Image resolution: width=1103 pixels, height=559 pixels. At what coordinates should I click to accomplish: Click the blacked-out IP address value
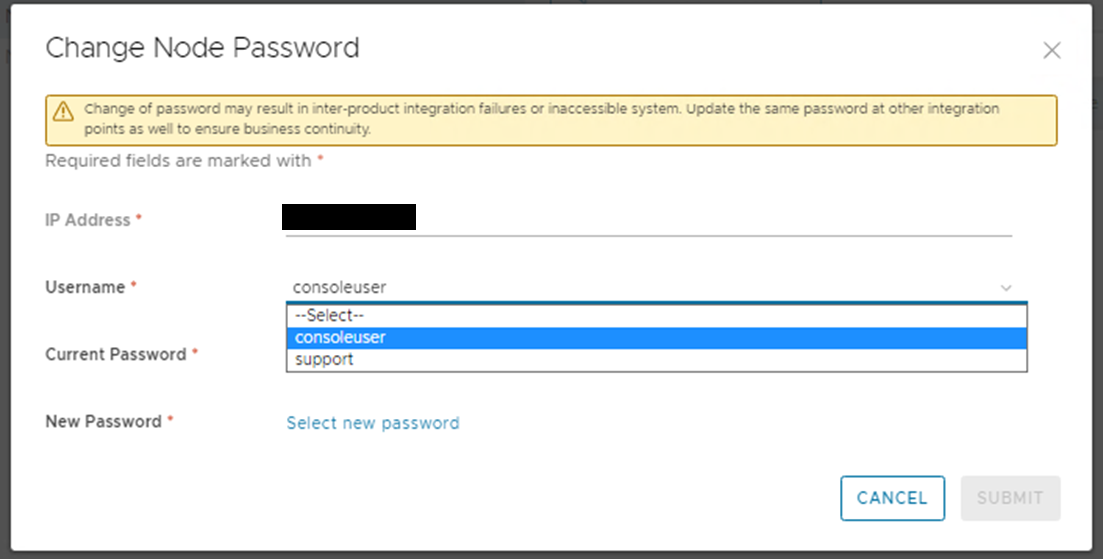pos(349,217)
